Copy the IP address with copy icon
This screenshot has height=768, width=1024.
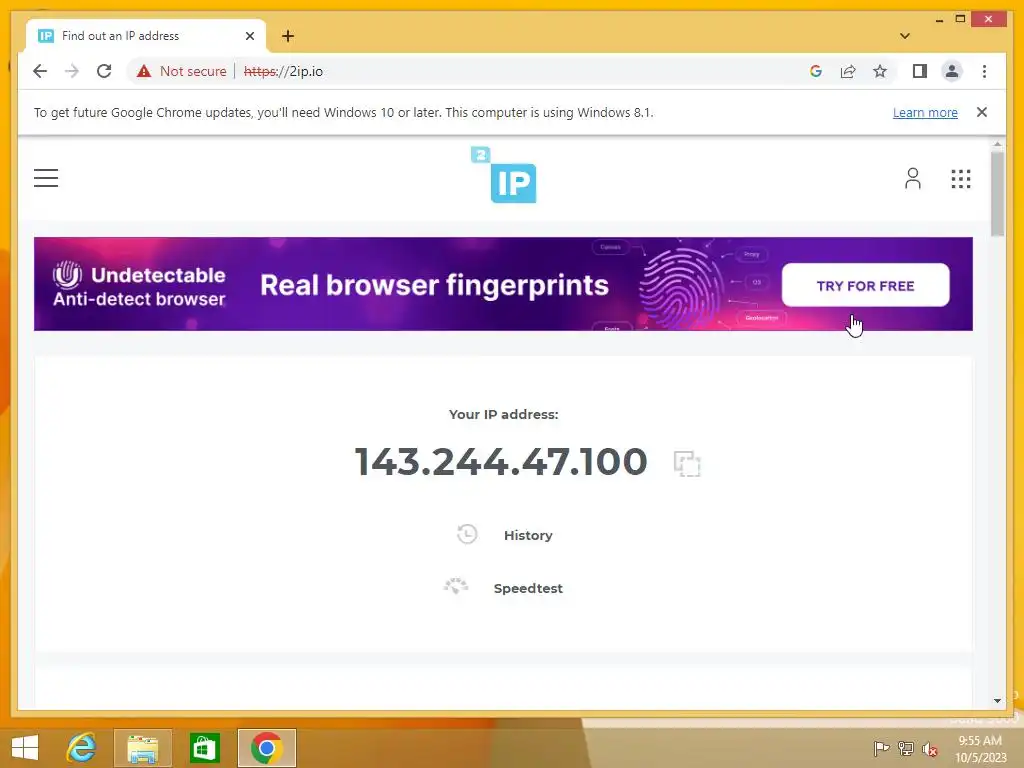point(686,464)
